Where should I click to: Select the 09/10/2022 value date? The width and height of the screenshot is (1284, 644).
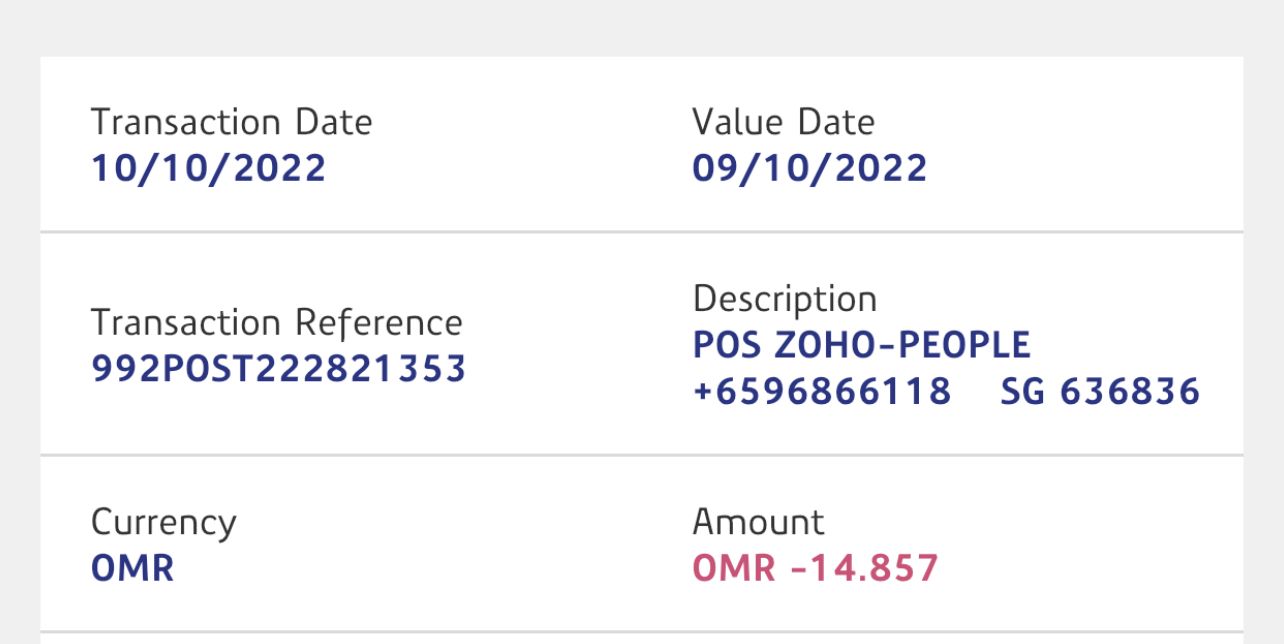tap(809, 168)
